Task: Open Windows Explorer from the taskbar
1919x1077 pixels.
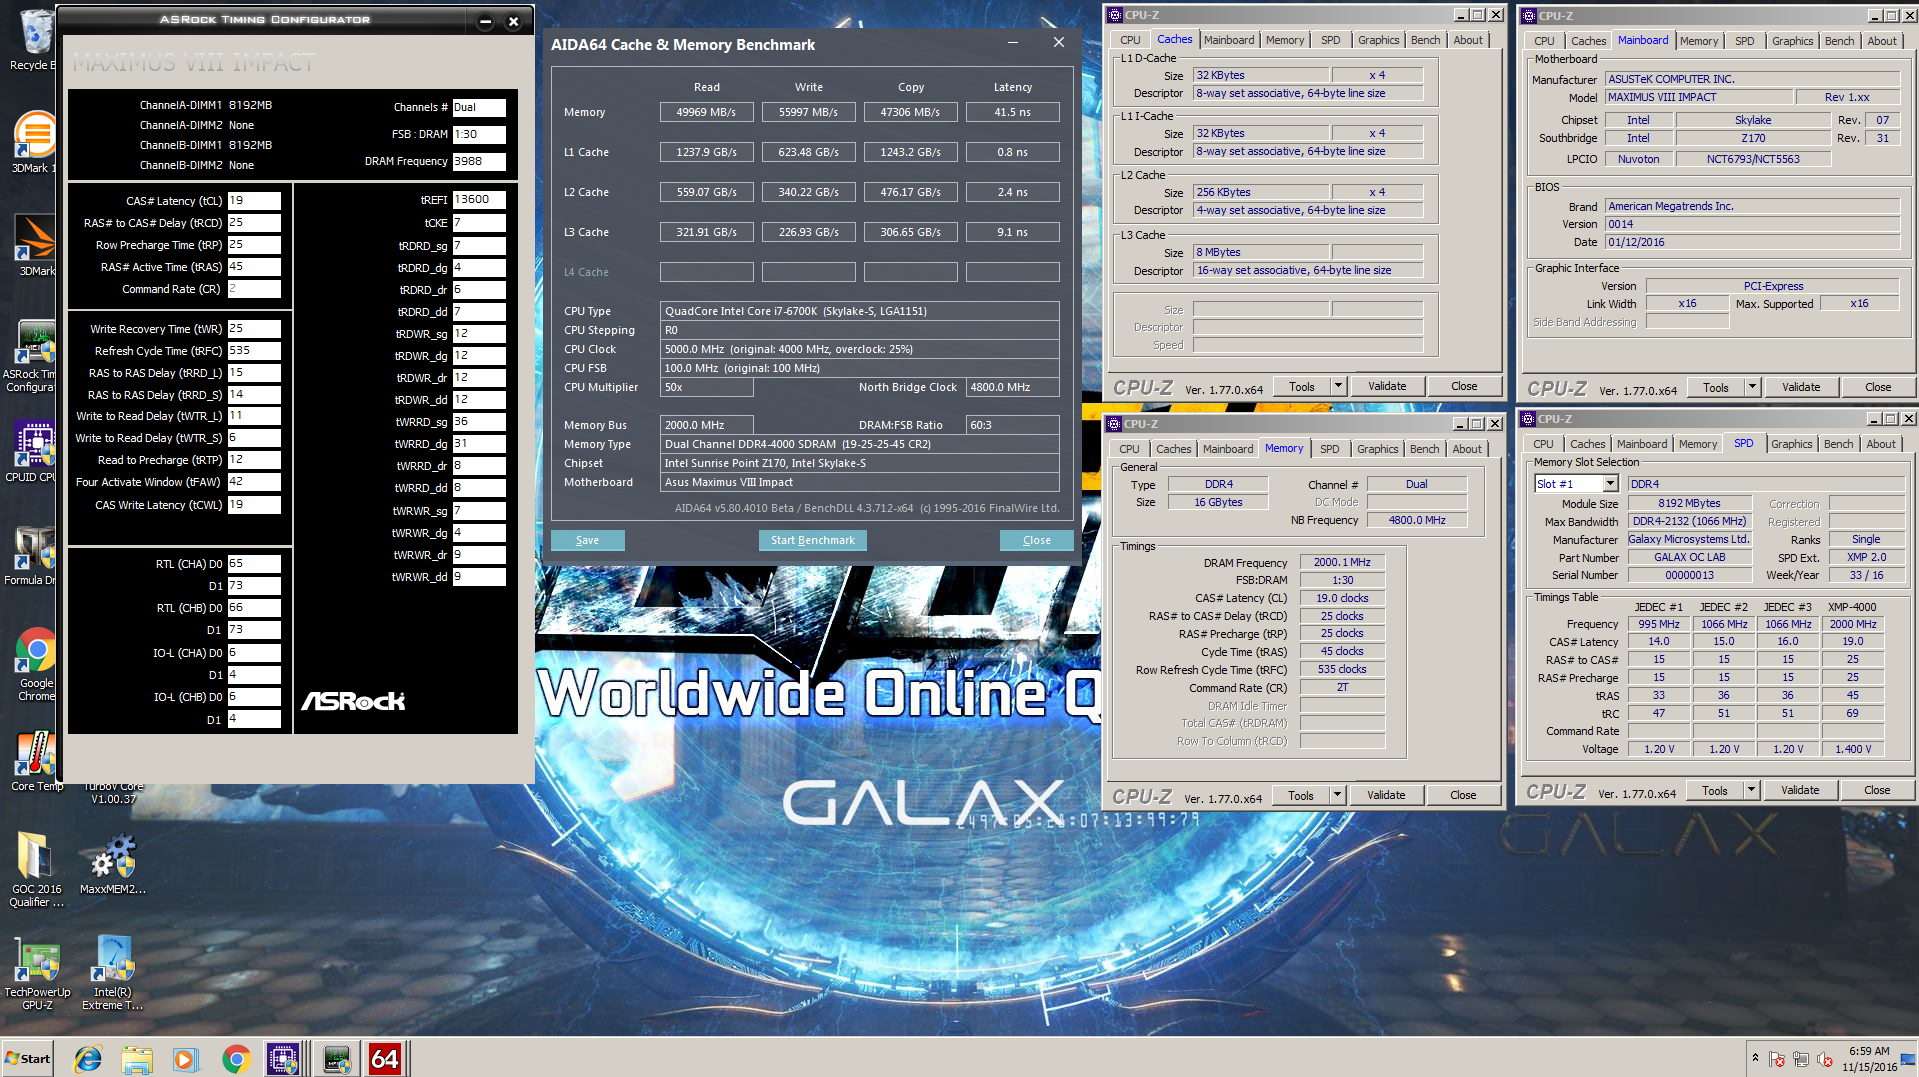Action: [137, 1058]
